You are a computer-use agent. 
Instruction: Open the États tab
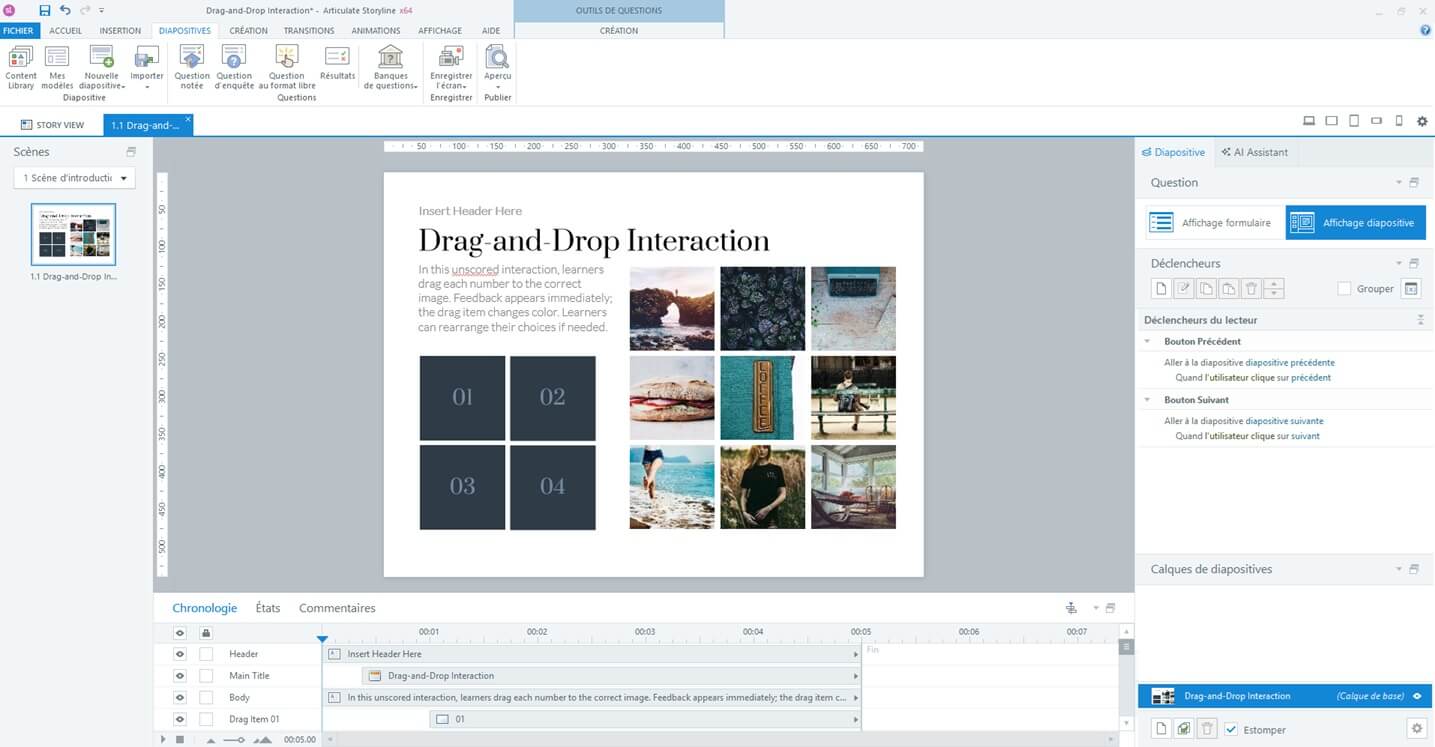[x=268, y=608]
